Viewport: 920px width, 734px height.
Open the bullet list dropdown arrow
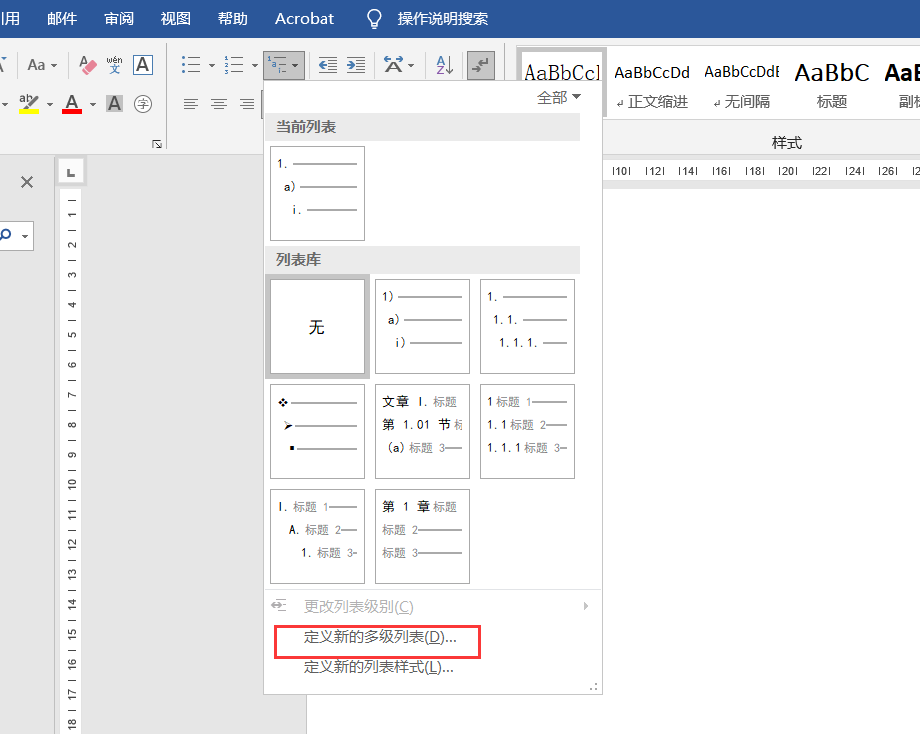pyautogui.click(x=211, y=65)
